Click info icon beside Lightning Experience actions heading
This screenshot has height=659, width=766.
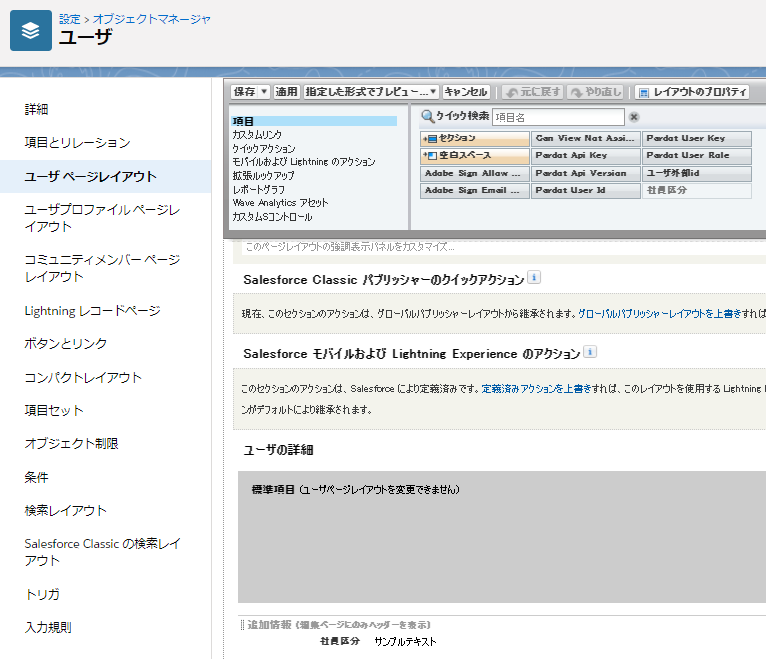pyautogui.click(x=590, y=352)
